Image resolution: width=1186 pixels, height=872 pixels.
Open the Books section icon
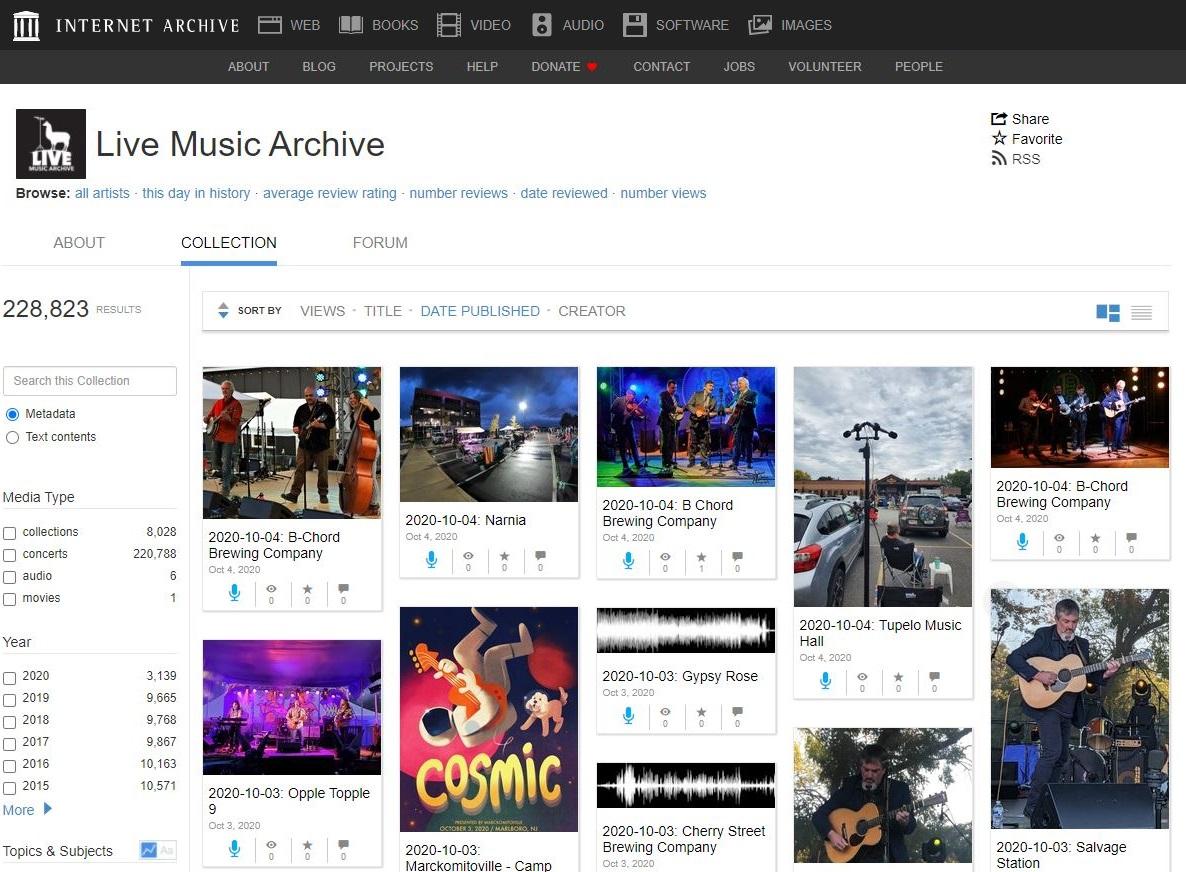[351, 25]
